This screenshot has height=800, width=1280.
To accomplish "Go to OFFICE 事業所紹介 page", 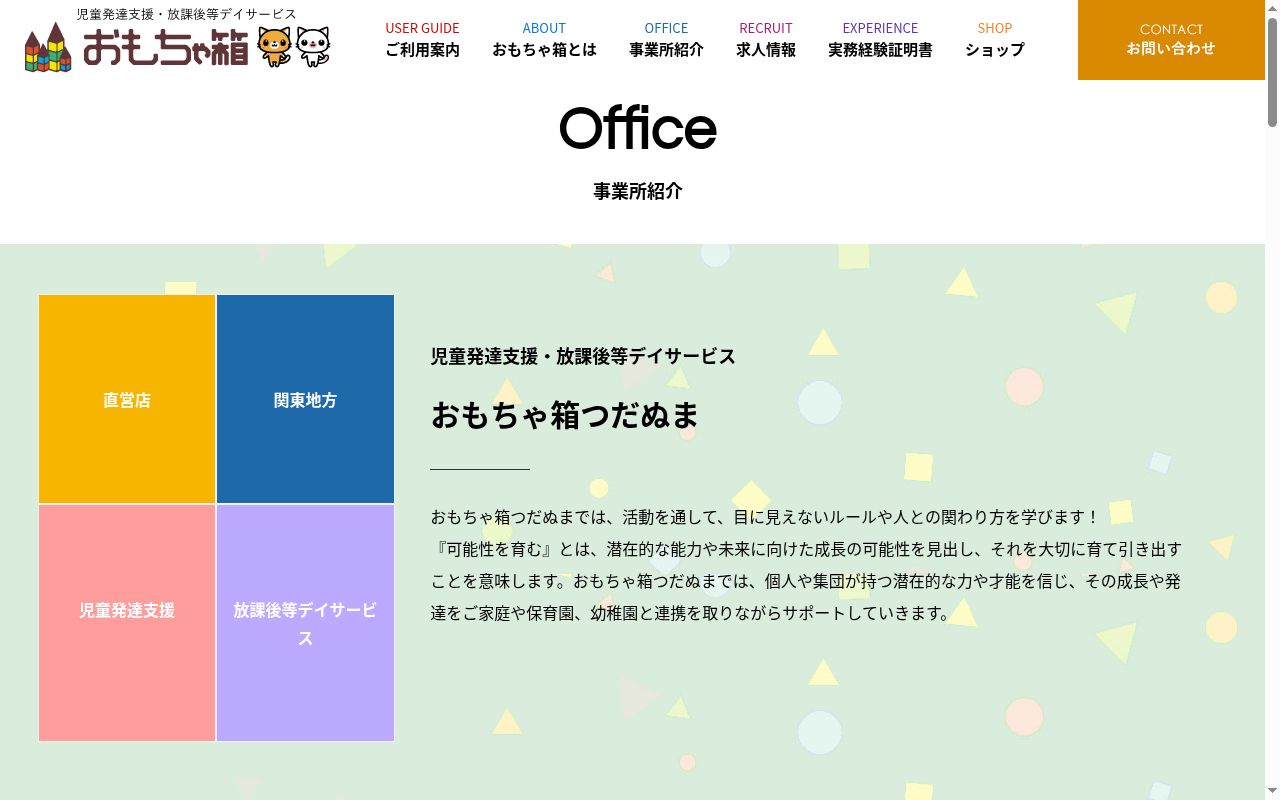I will pyautogui.click(x=666, y=40).
